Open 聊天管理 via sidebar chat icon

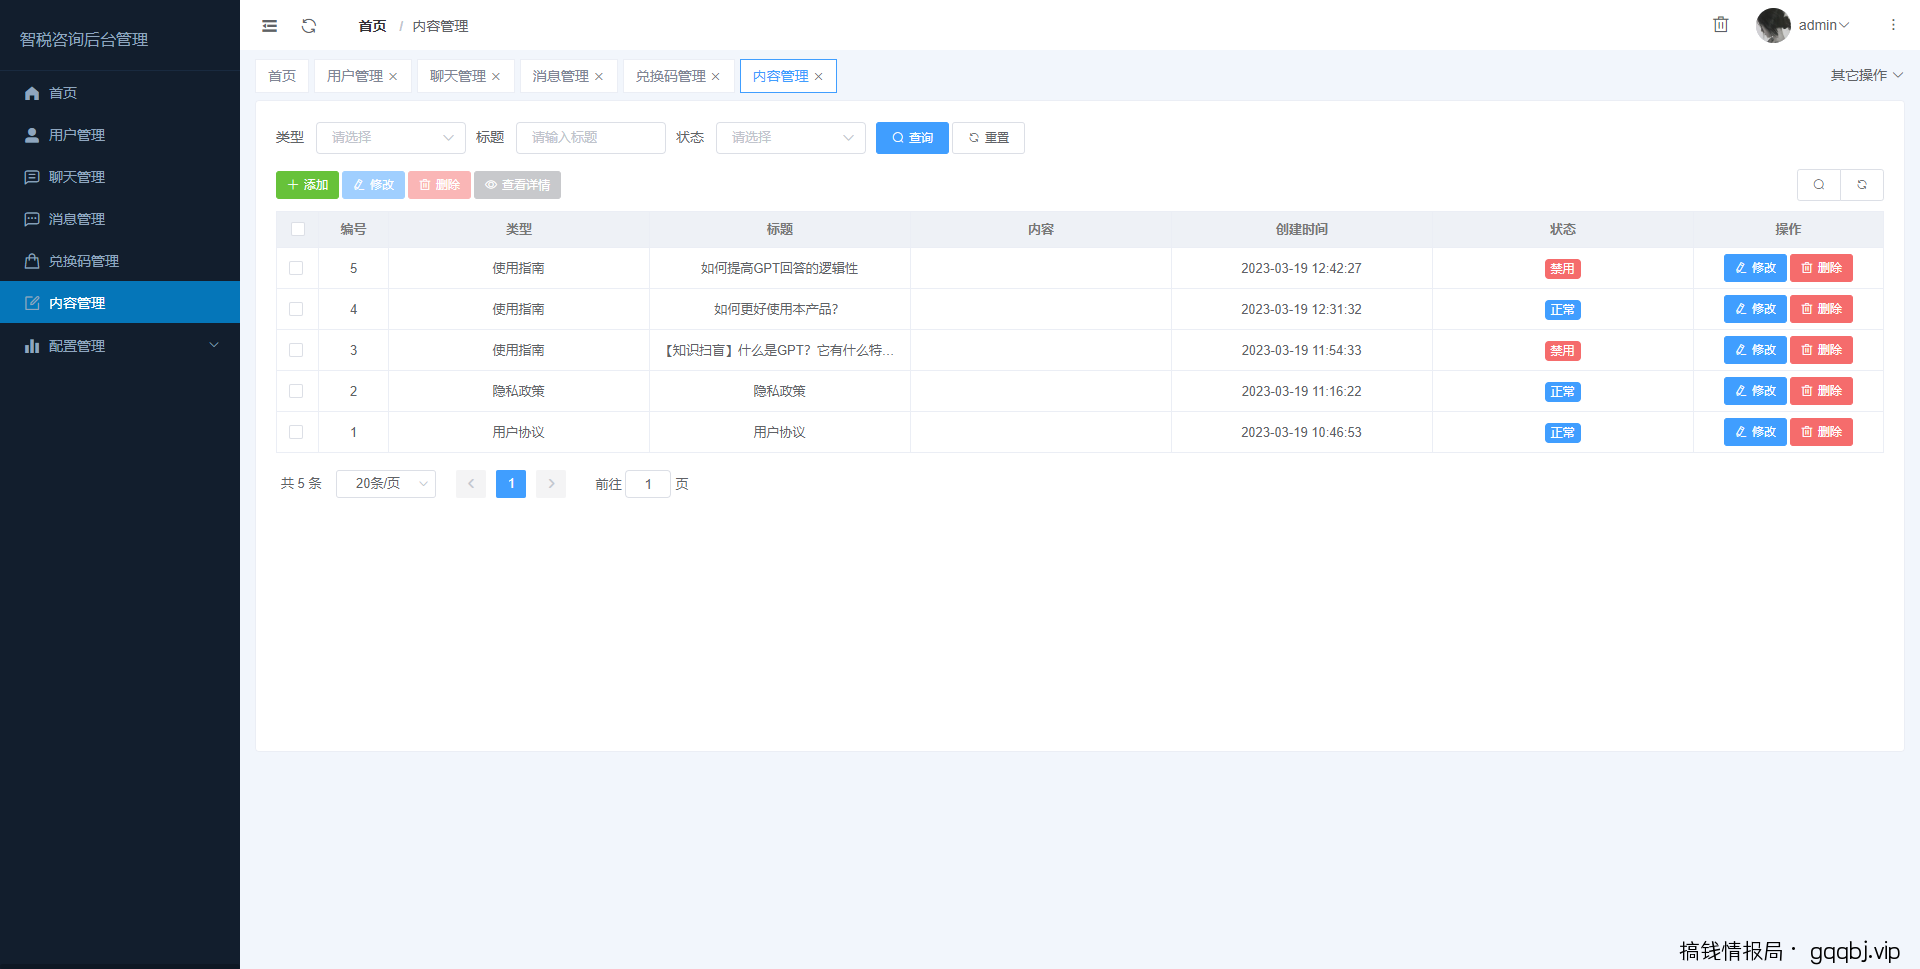tap(32, 176)
